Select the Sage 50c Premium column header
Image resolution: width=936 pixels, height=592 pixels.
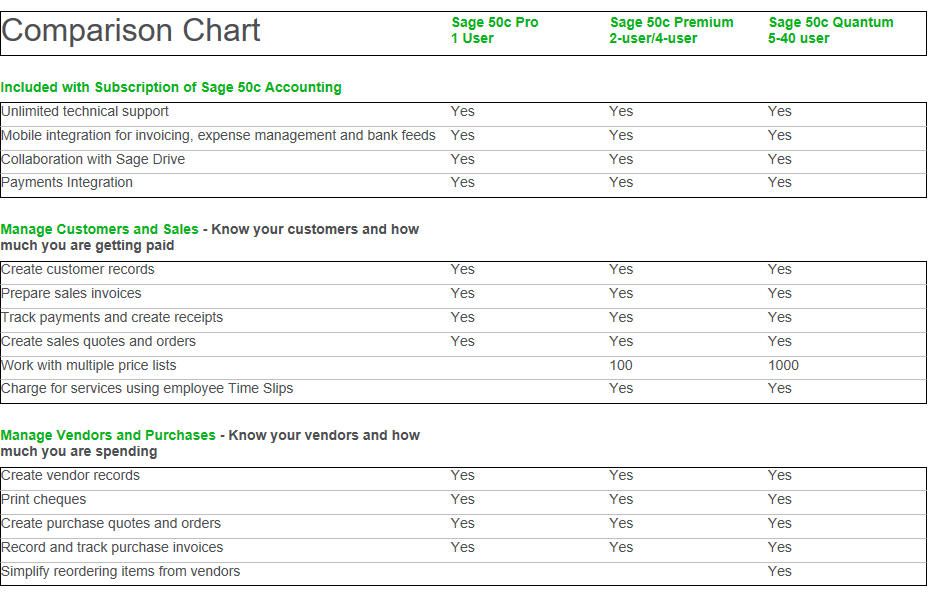(671, 30)
